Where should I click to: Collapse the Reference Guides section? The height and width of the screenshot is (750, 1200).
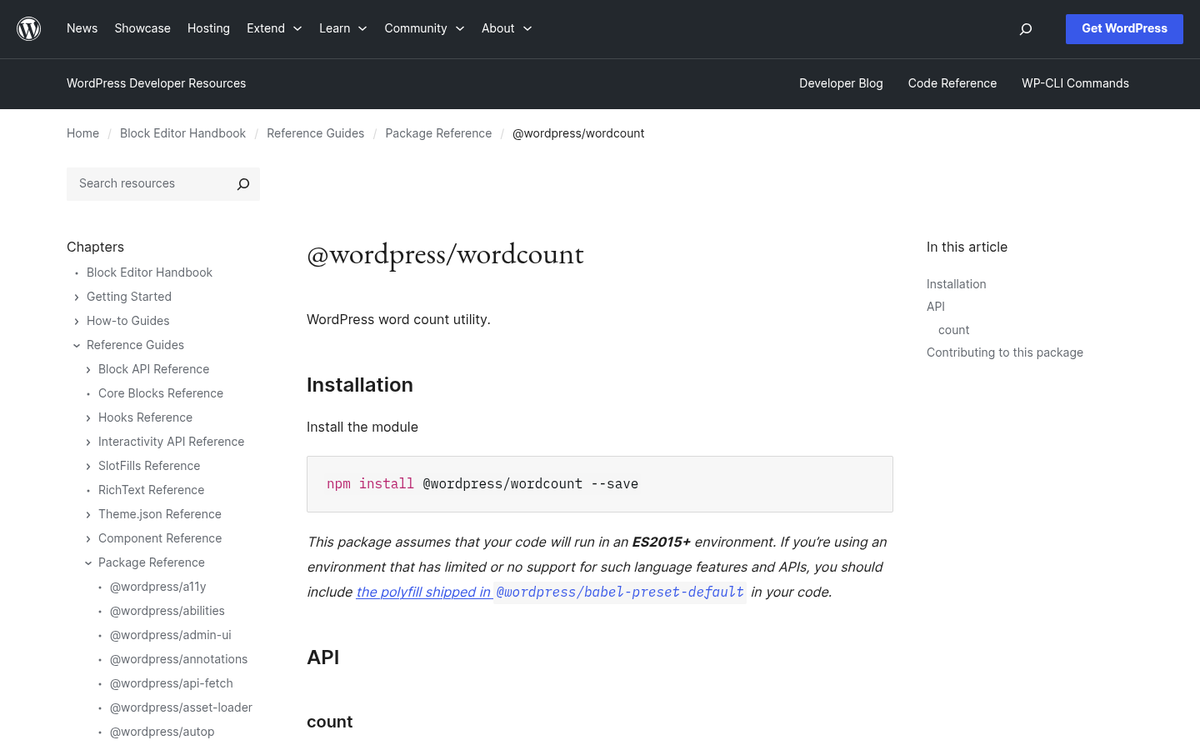pyautogui.click(x=75, y=344)
